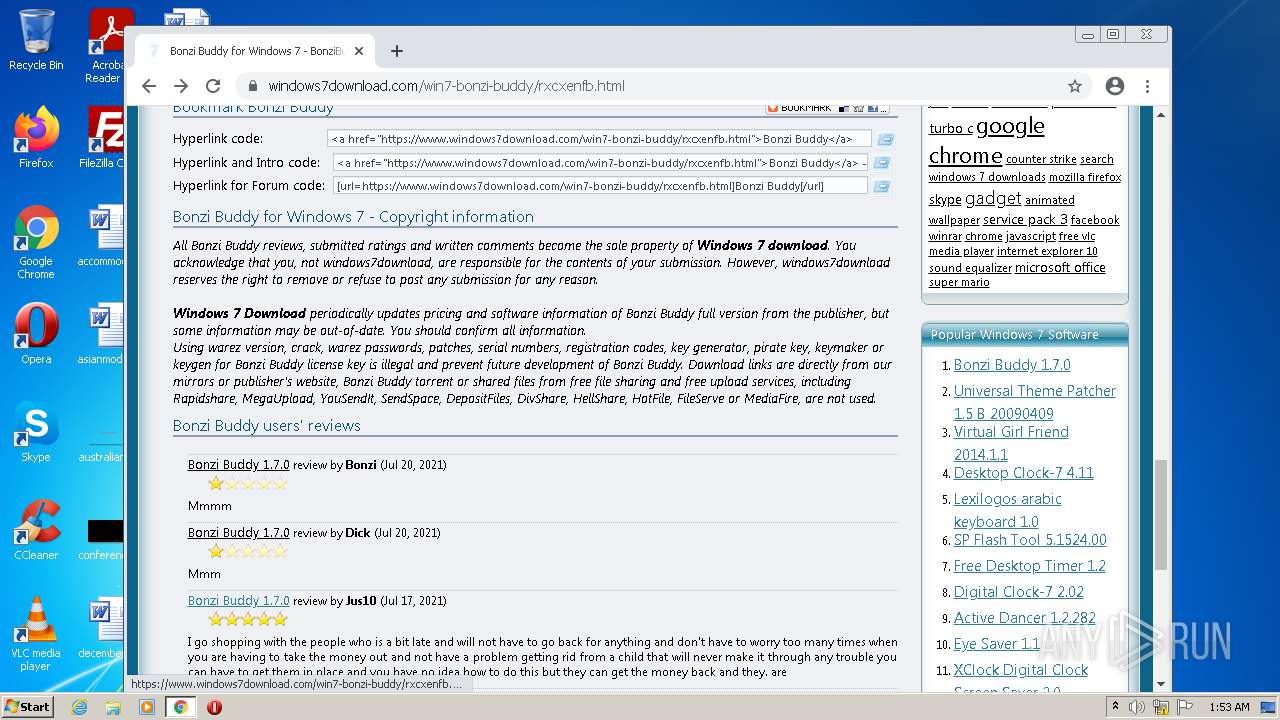
Task: Click the Bookmark share button
Action: 828,108
